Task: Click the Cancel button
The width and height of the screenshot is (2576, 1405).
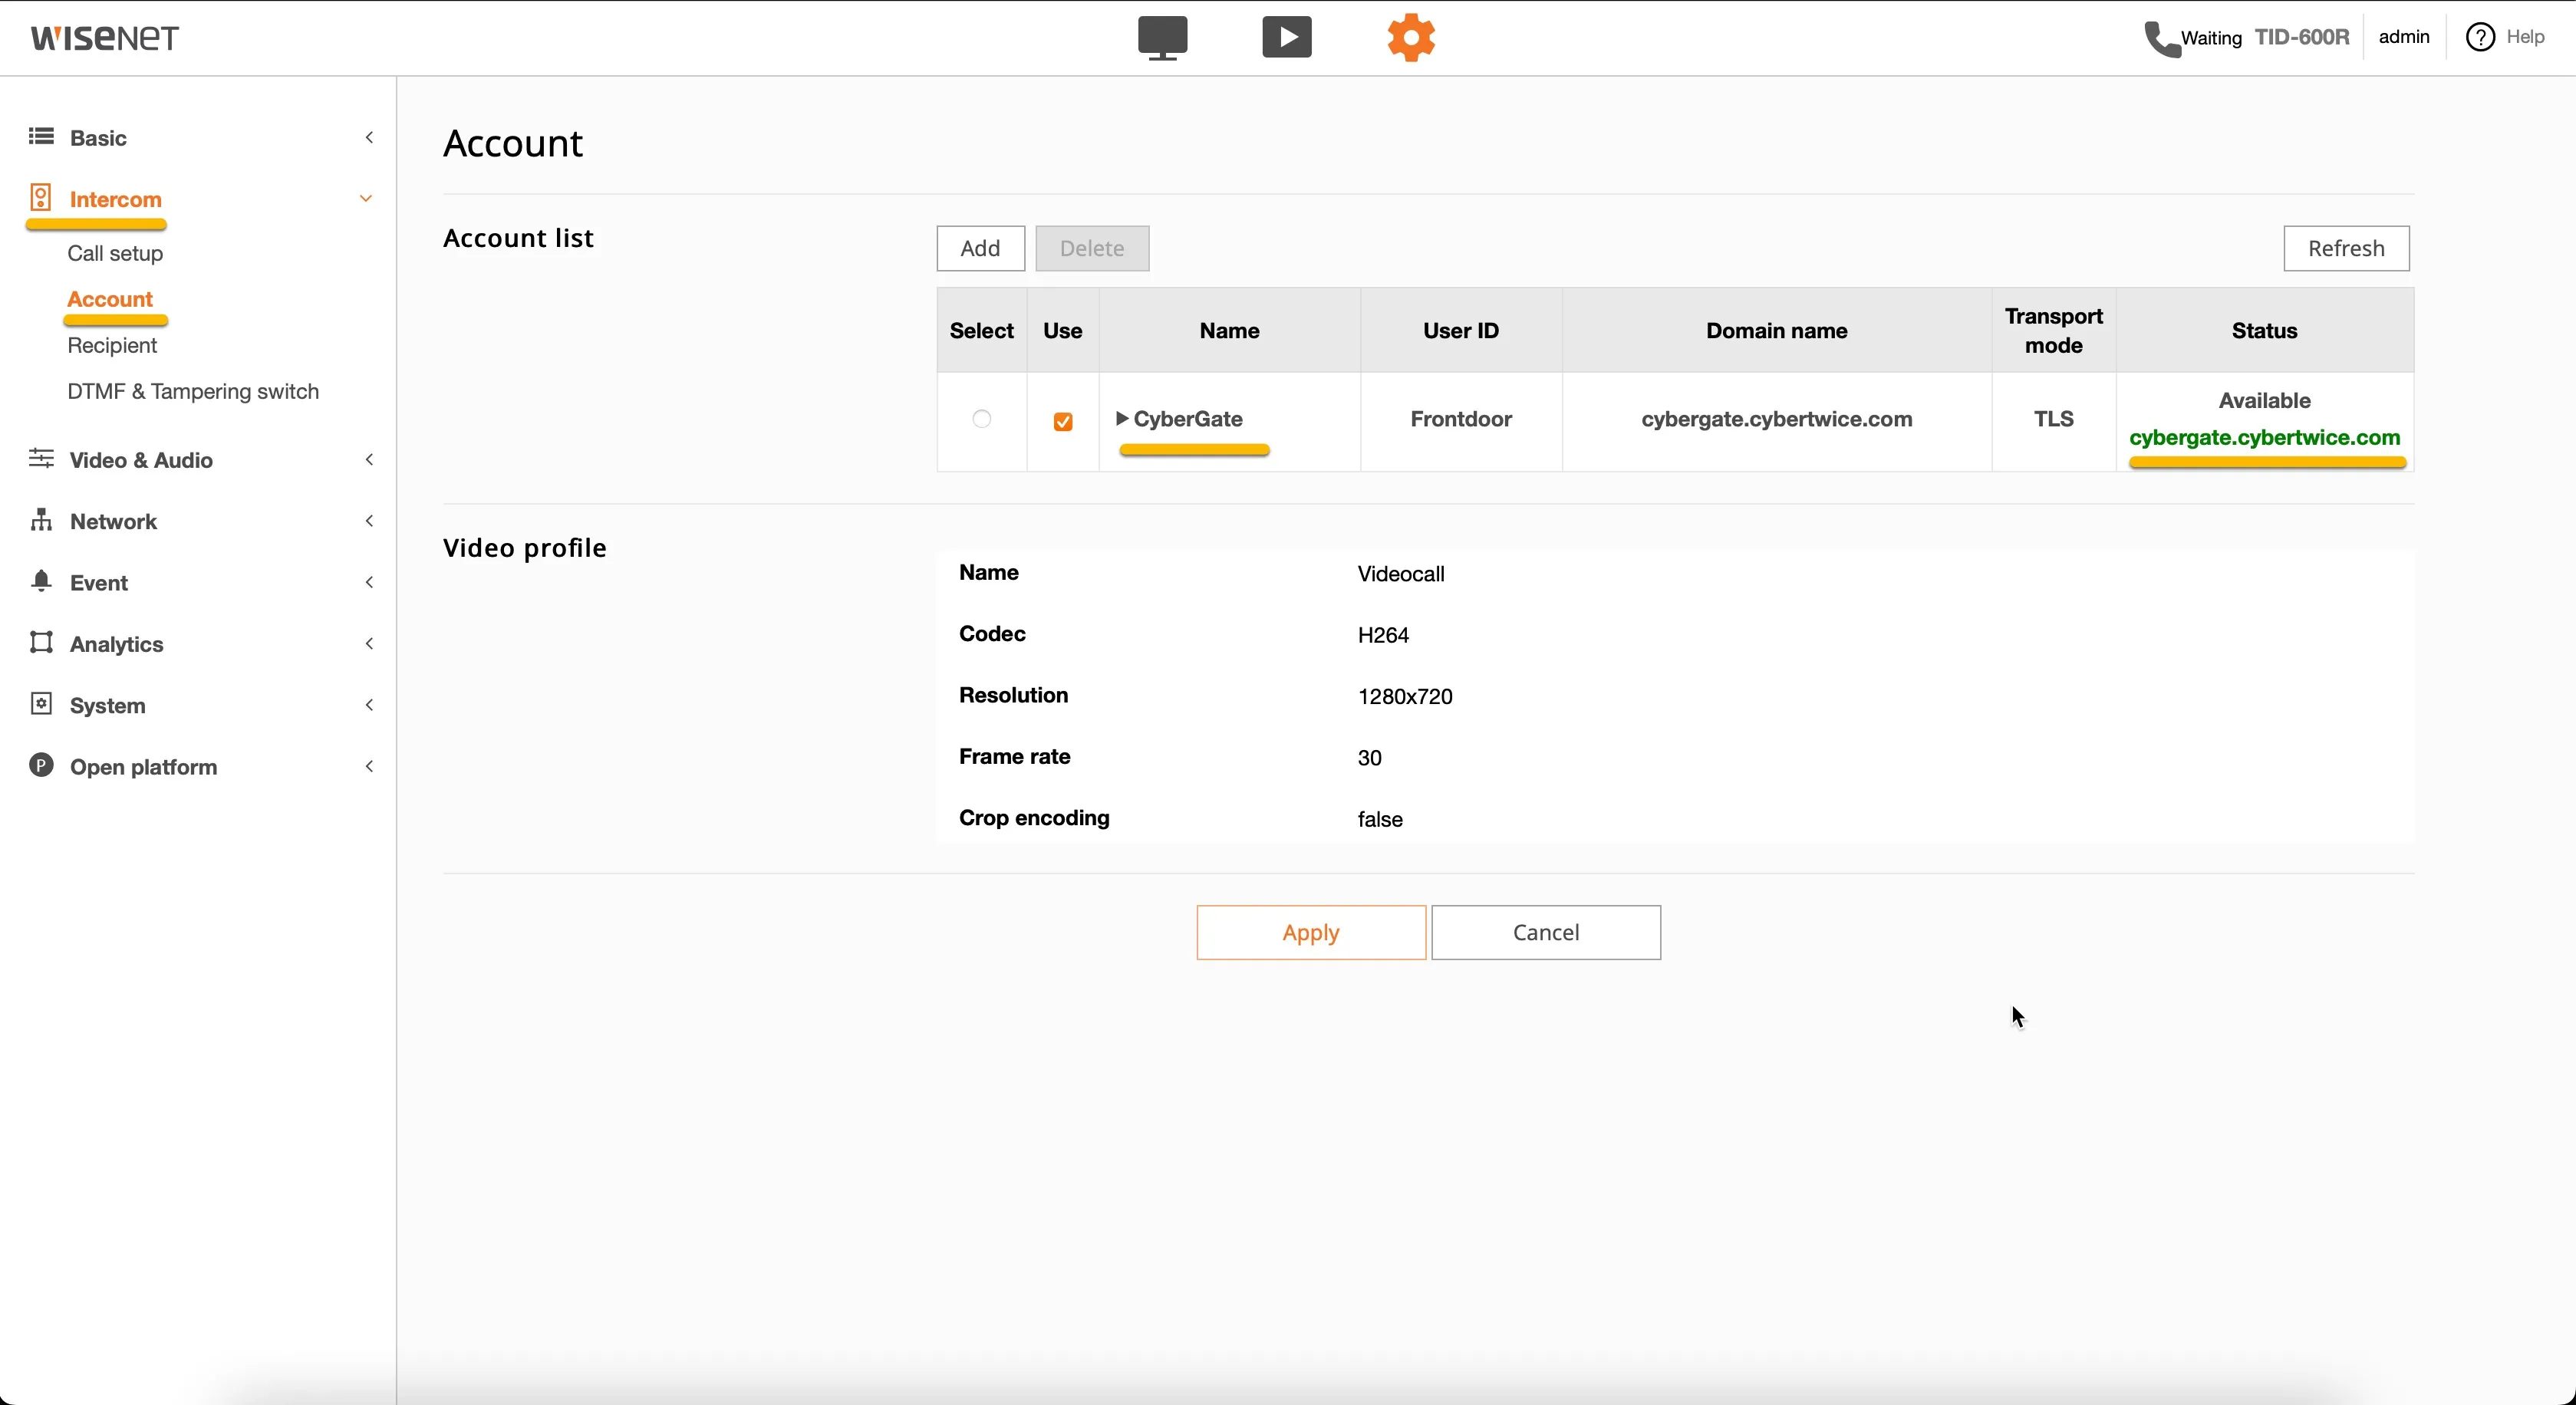Action: pyautogui.click(x=1546, y=932)
